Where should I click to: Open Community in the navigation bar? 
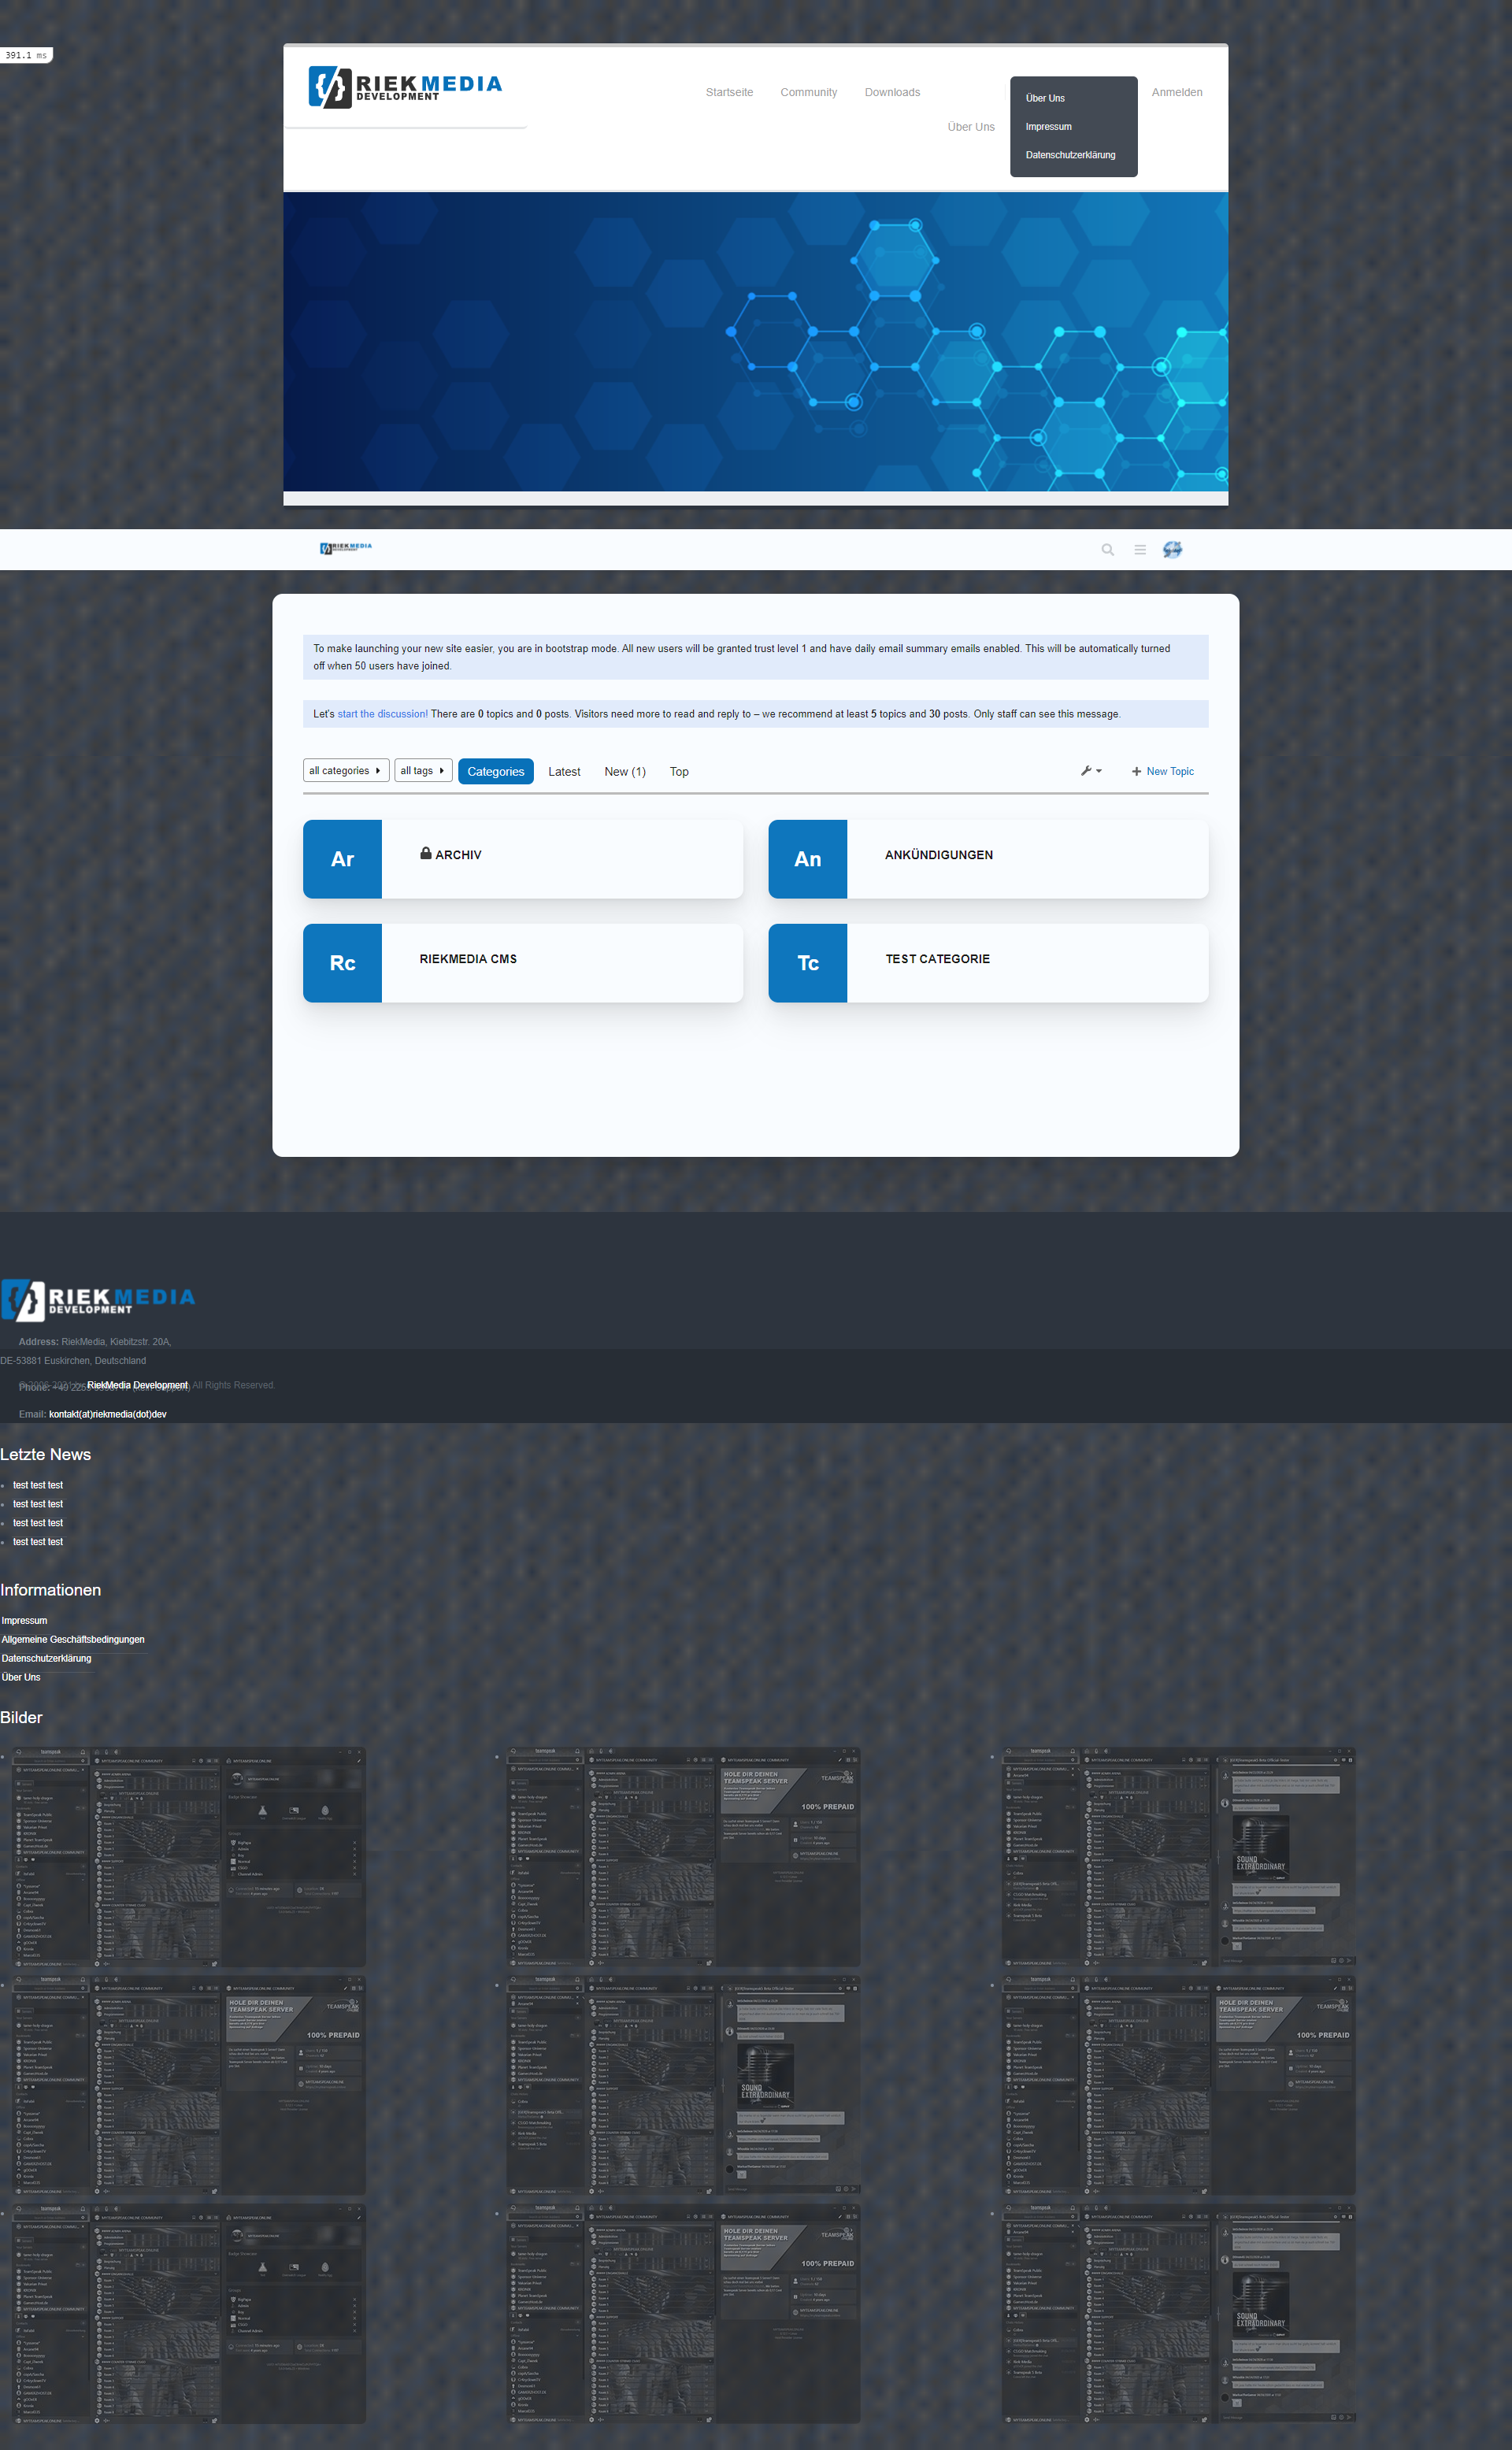pos(808,92)
